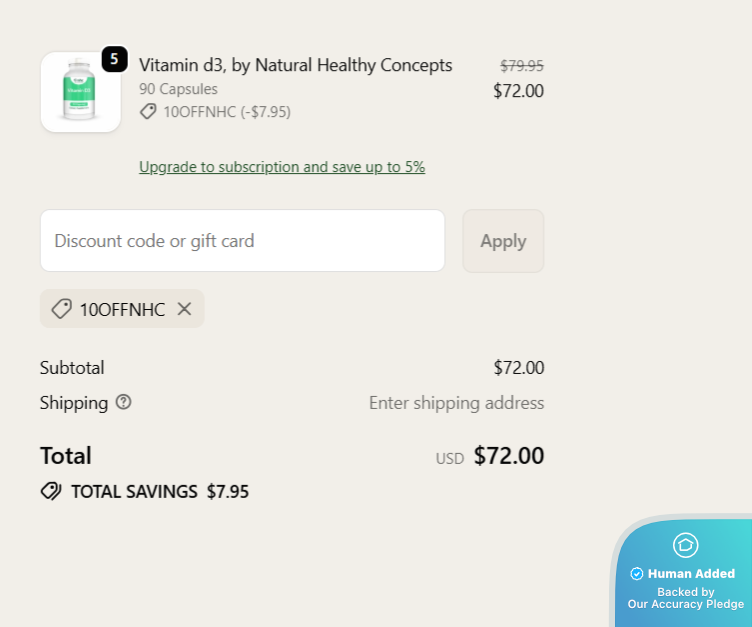Click the USD currency label

point(450,459)
